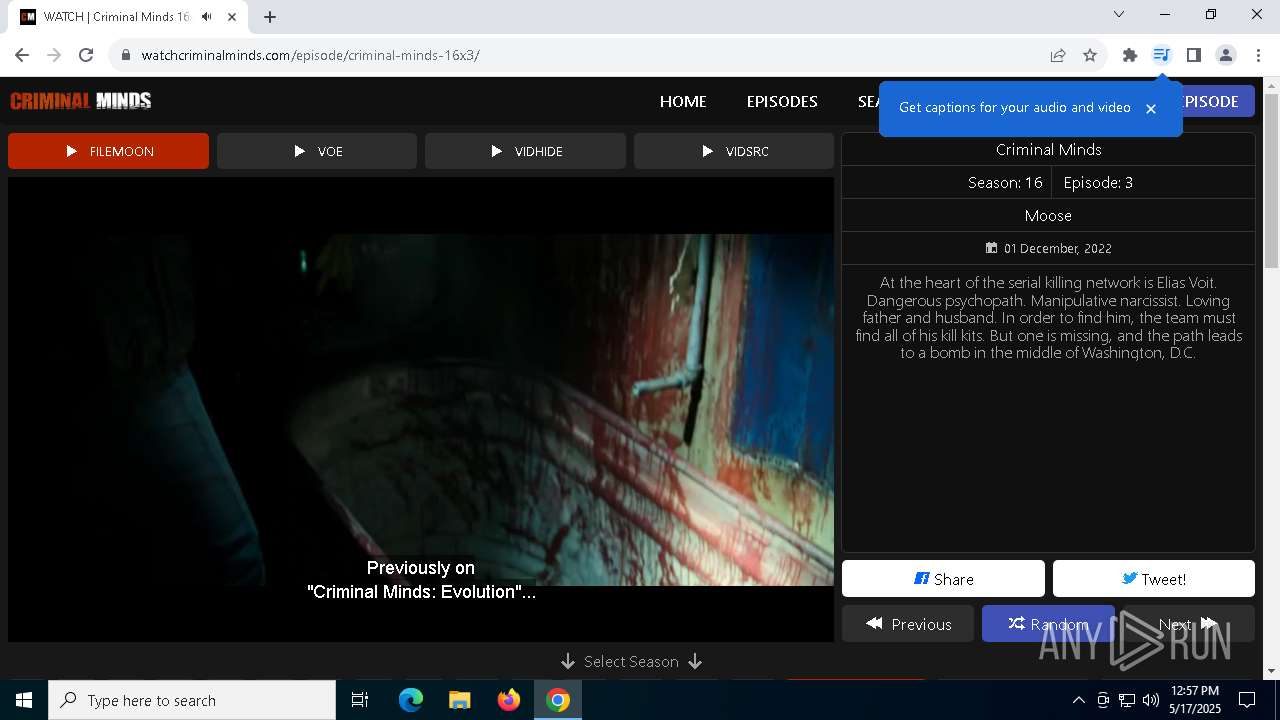Show hidden system tray icons
This screenshot has height=720, width=1280.
(x=1078, y=700)
